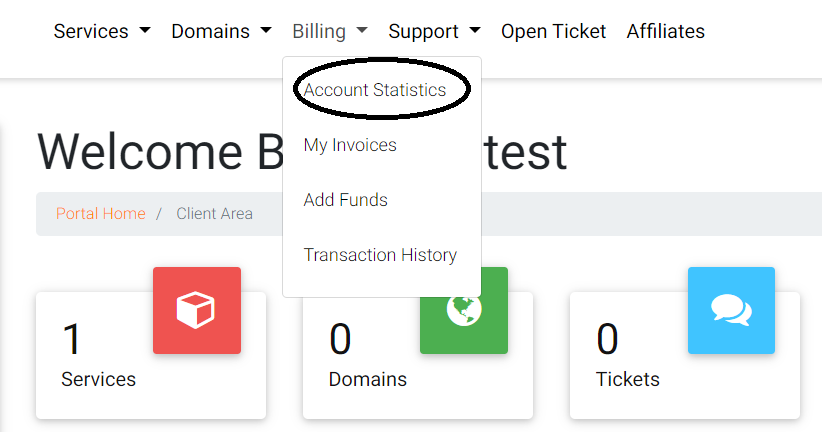Viewport: 822px width, 432px height.
Task: Go to the Affiliates page
Action: click(666, 31)
